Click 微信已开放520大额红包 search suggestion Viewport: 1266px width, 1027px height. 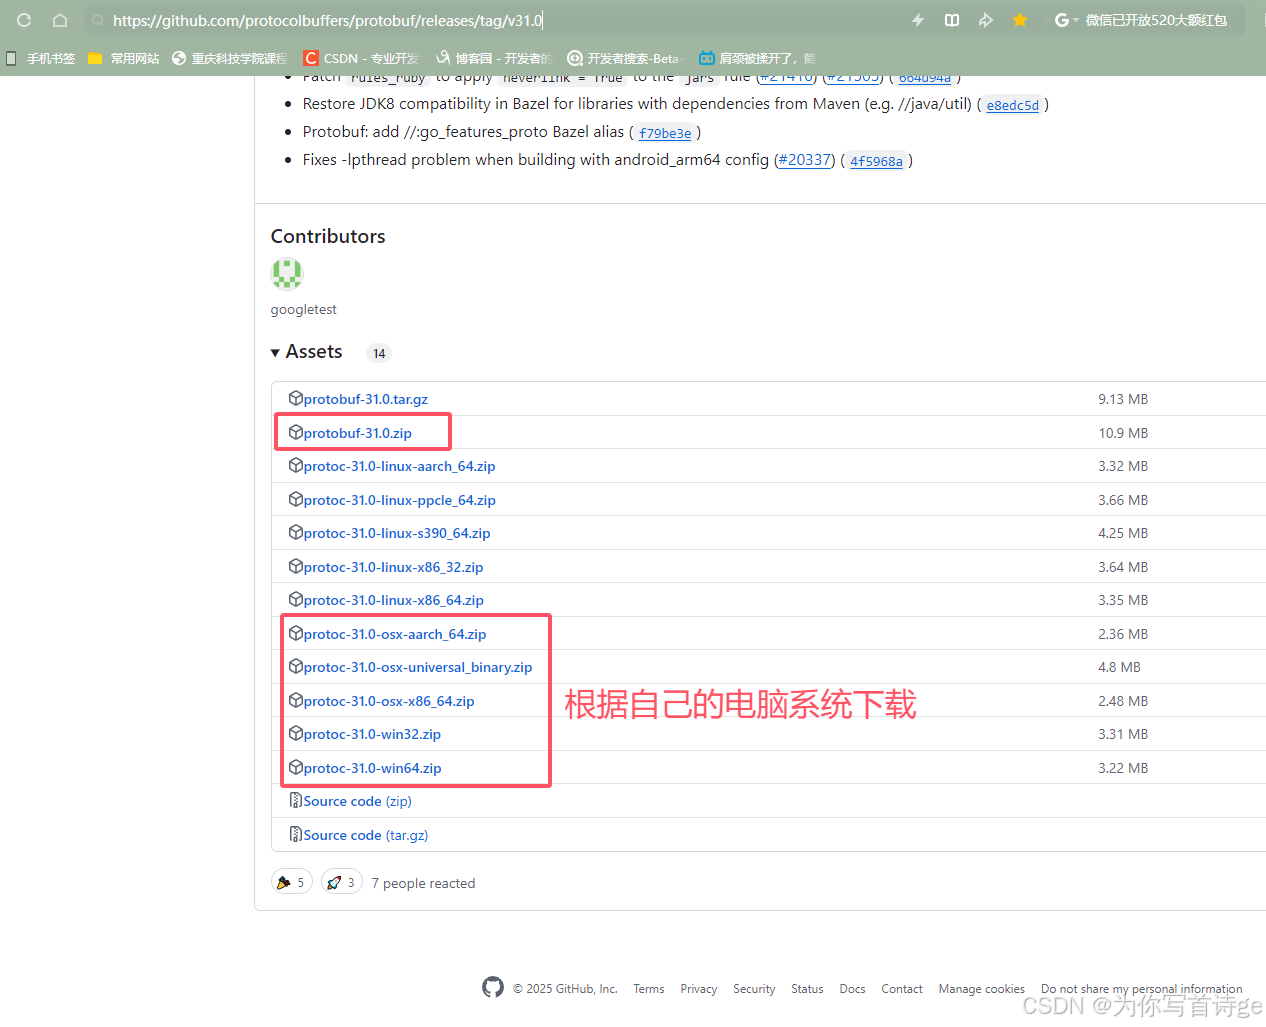coord(1156,20)
